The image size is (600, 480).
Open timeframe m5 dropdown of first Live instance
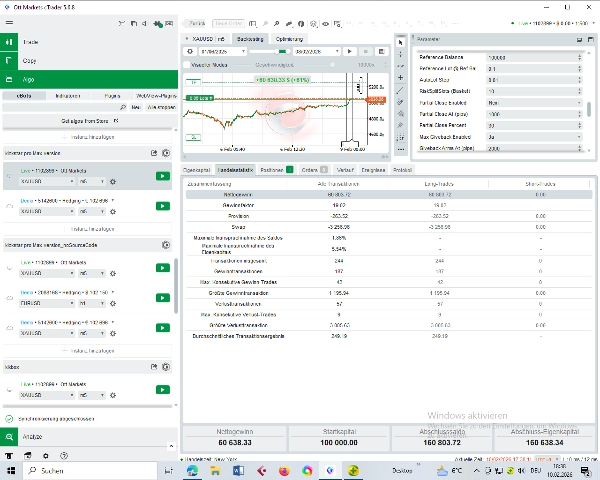pyautogui.click(x=91, y=181)
